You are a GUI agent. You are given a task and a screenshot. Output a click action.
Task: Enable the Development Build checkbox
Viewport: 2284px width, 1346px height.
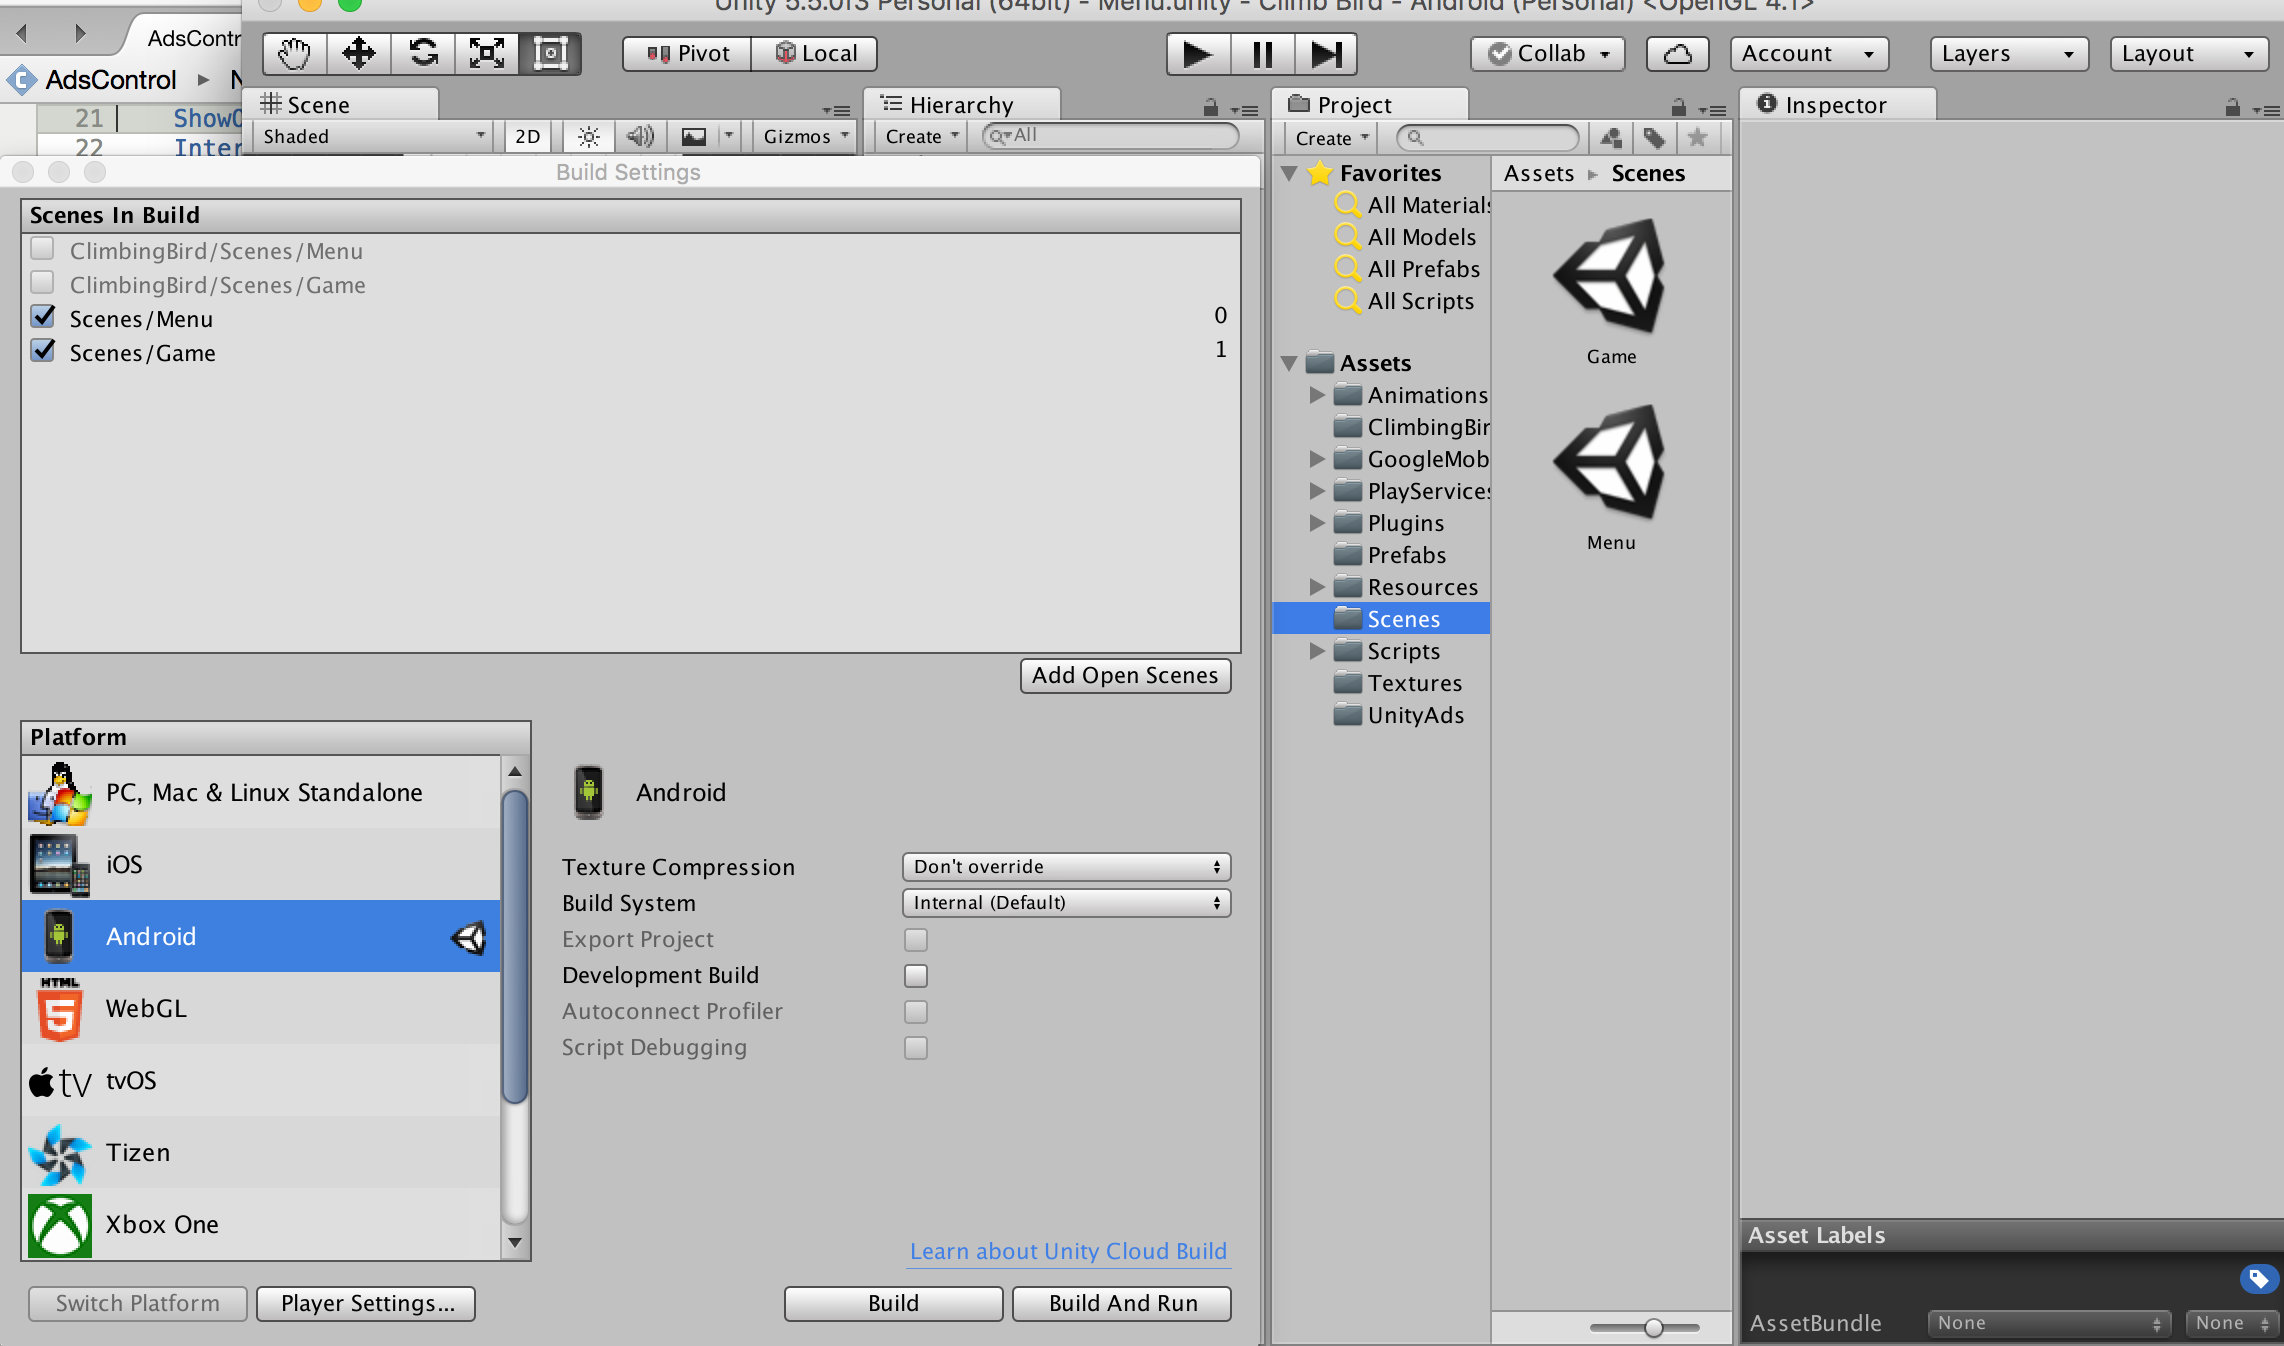(x=915, y=975)
